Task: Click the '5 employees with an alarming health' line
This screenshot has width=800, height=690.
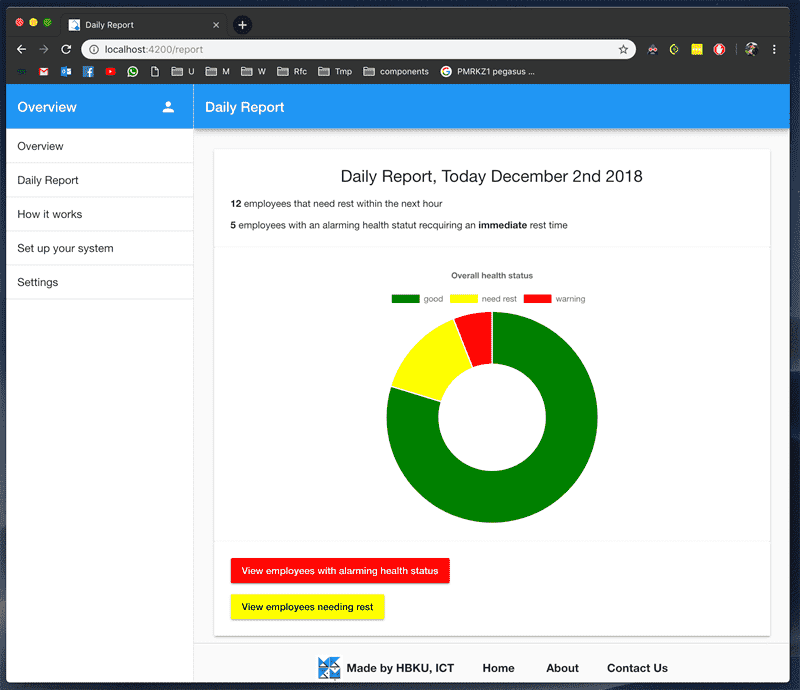Action: pos(398,225)
